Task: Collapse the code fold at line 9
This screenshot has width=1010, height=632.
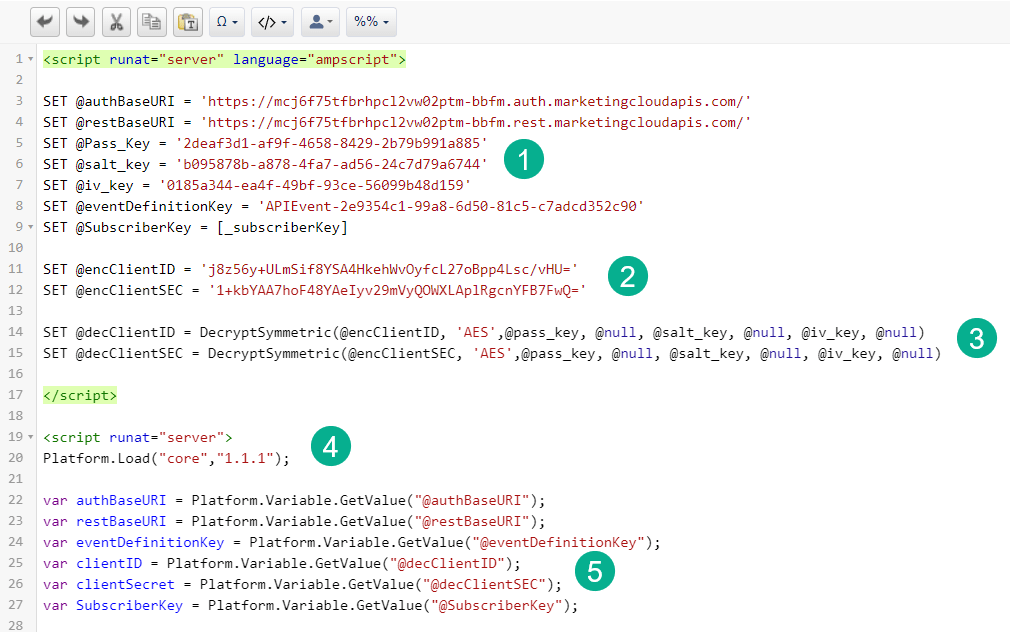Action: pyautogui.click(x=30, y=227)
